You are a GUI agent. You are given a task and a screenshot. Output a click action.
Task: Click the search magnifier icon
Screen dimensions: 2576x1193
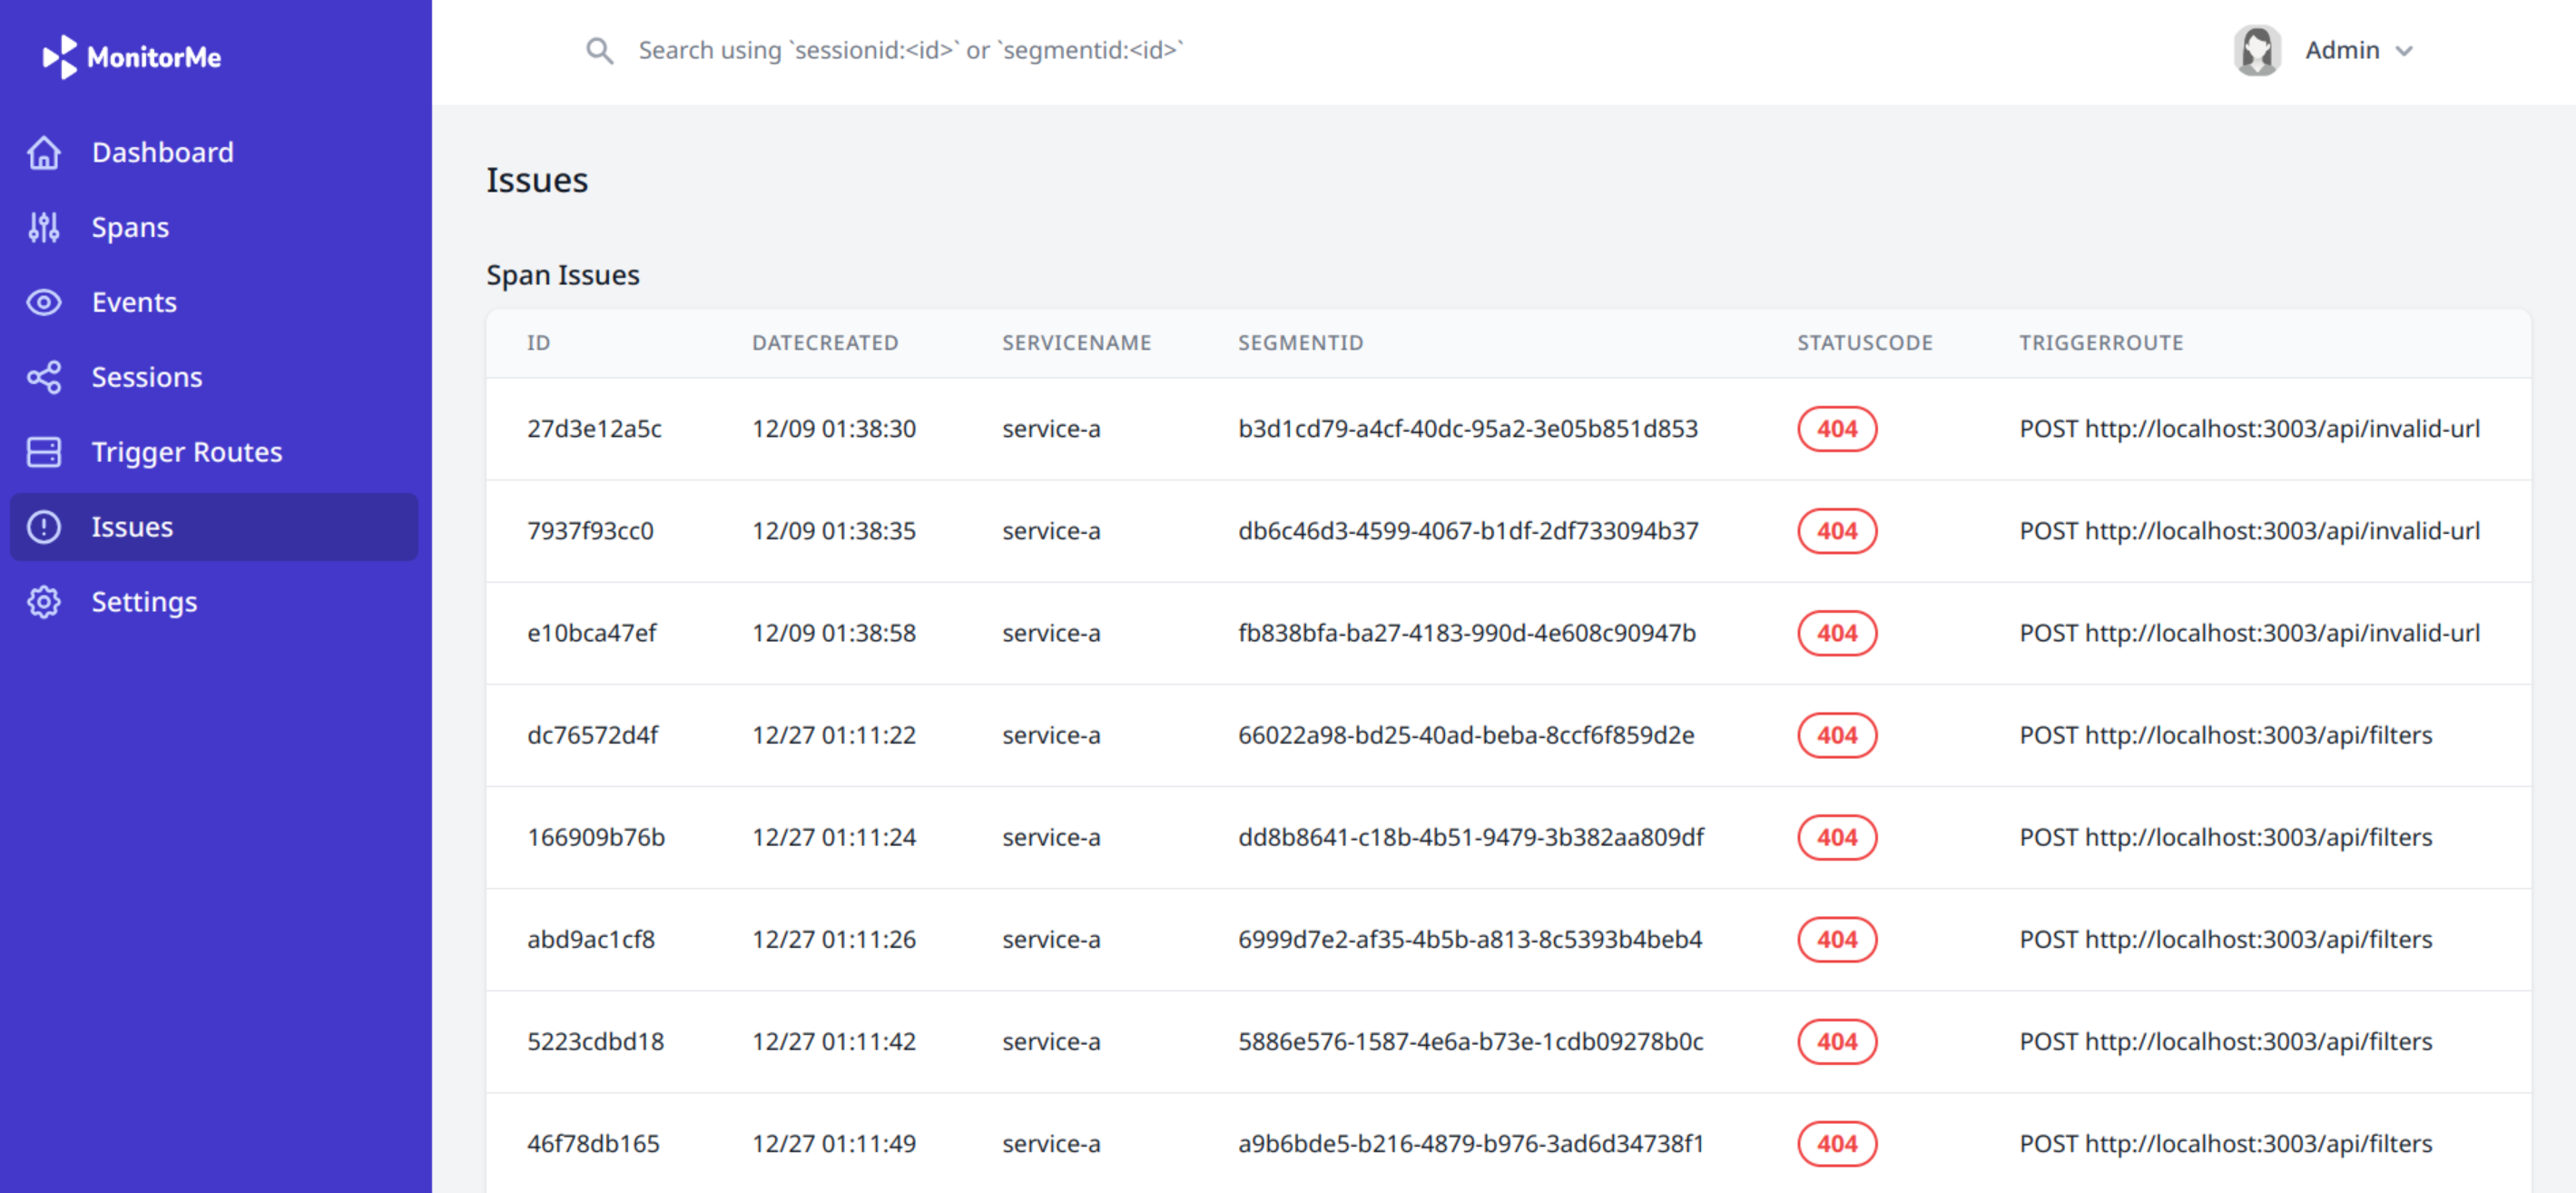599,51
